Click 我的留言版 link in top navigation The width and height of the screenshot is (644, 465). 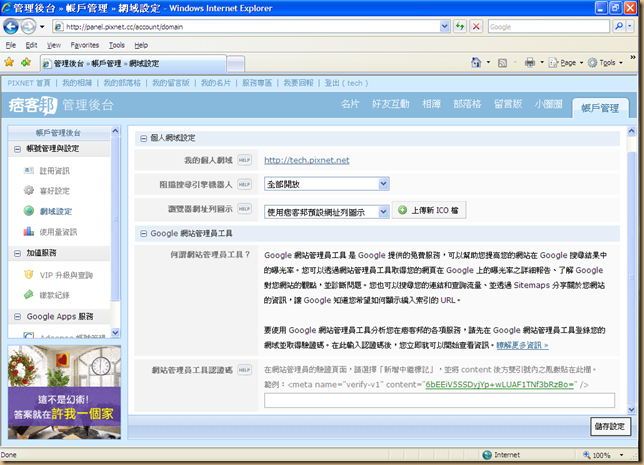(x=171, y=83)
